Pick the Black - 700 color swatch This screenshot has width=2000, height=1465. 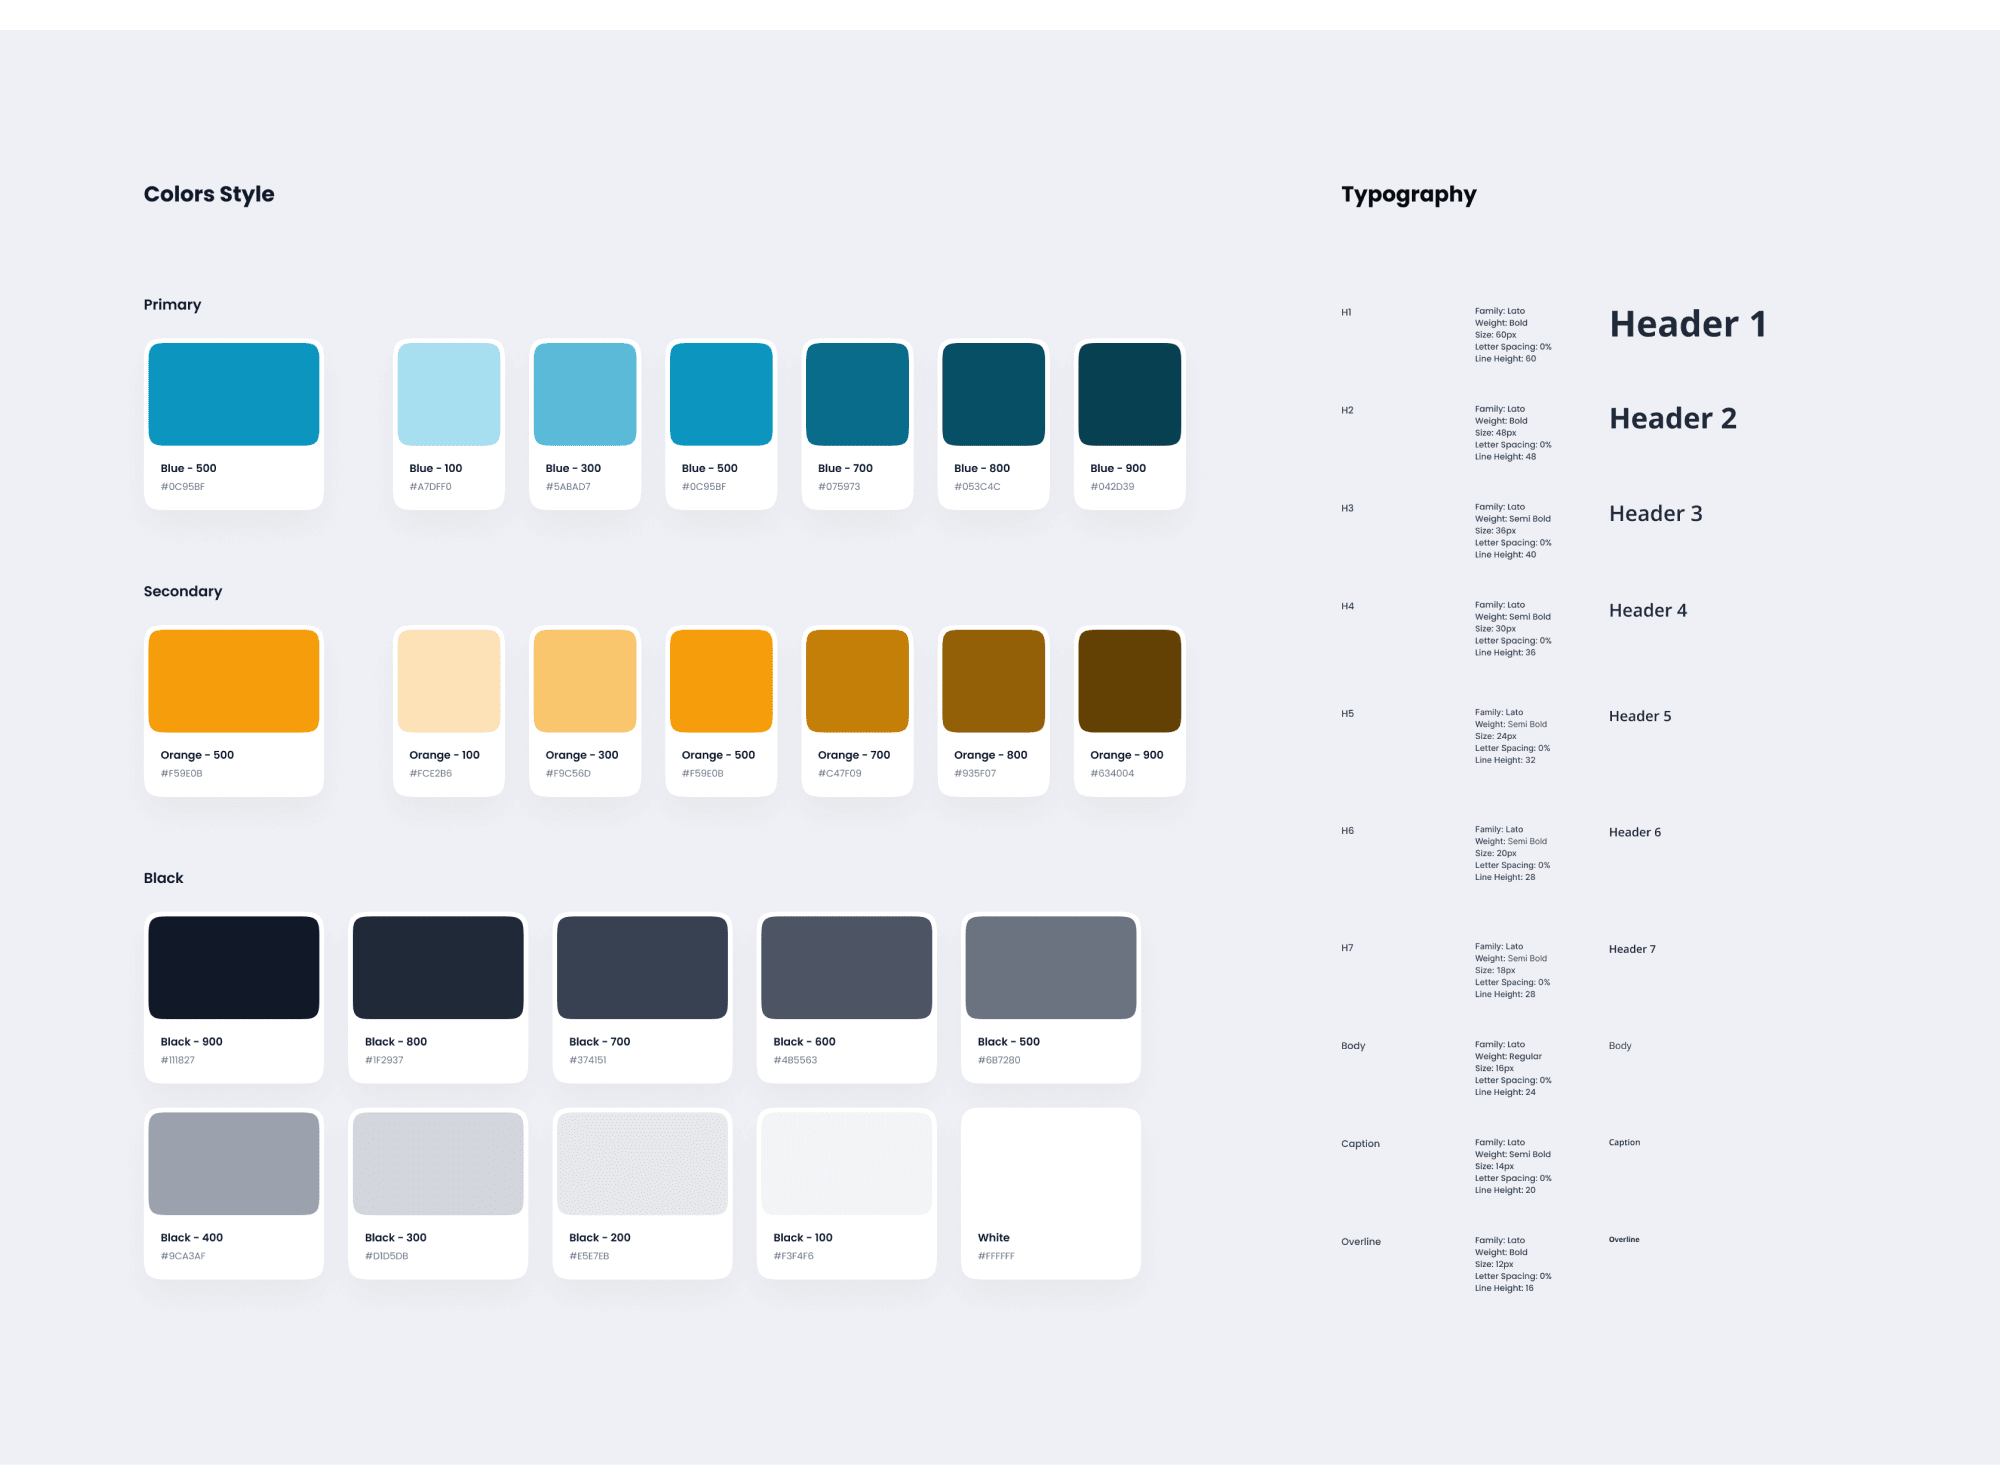[642, 967]
